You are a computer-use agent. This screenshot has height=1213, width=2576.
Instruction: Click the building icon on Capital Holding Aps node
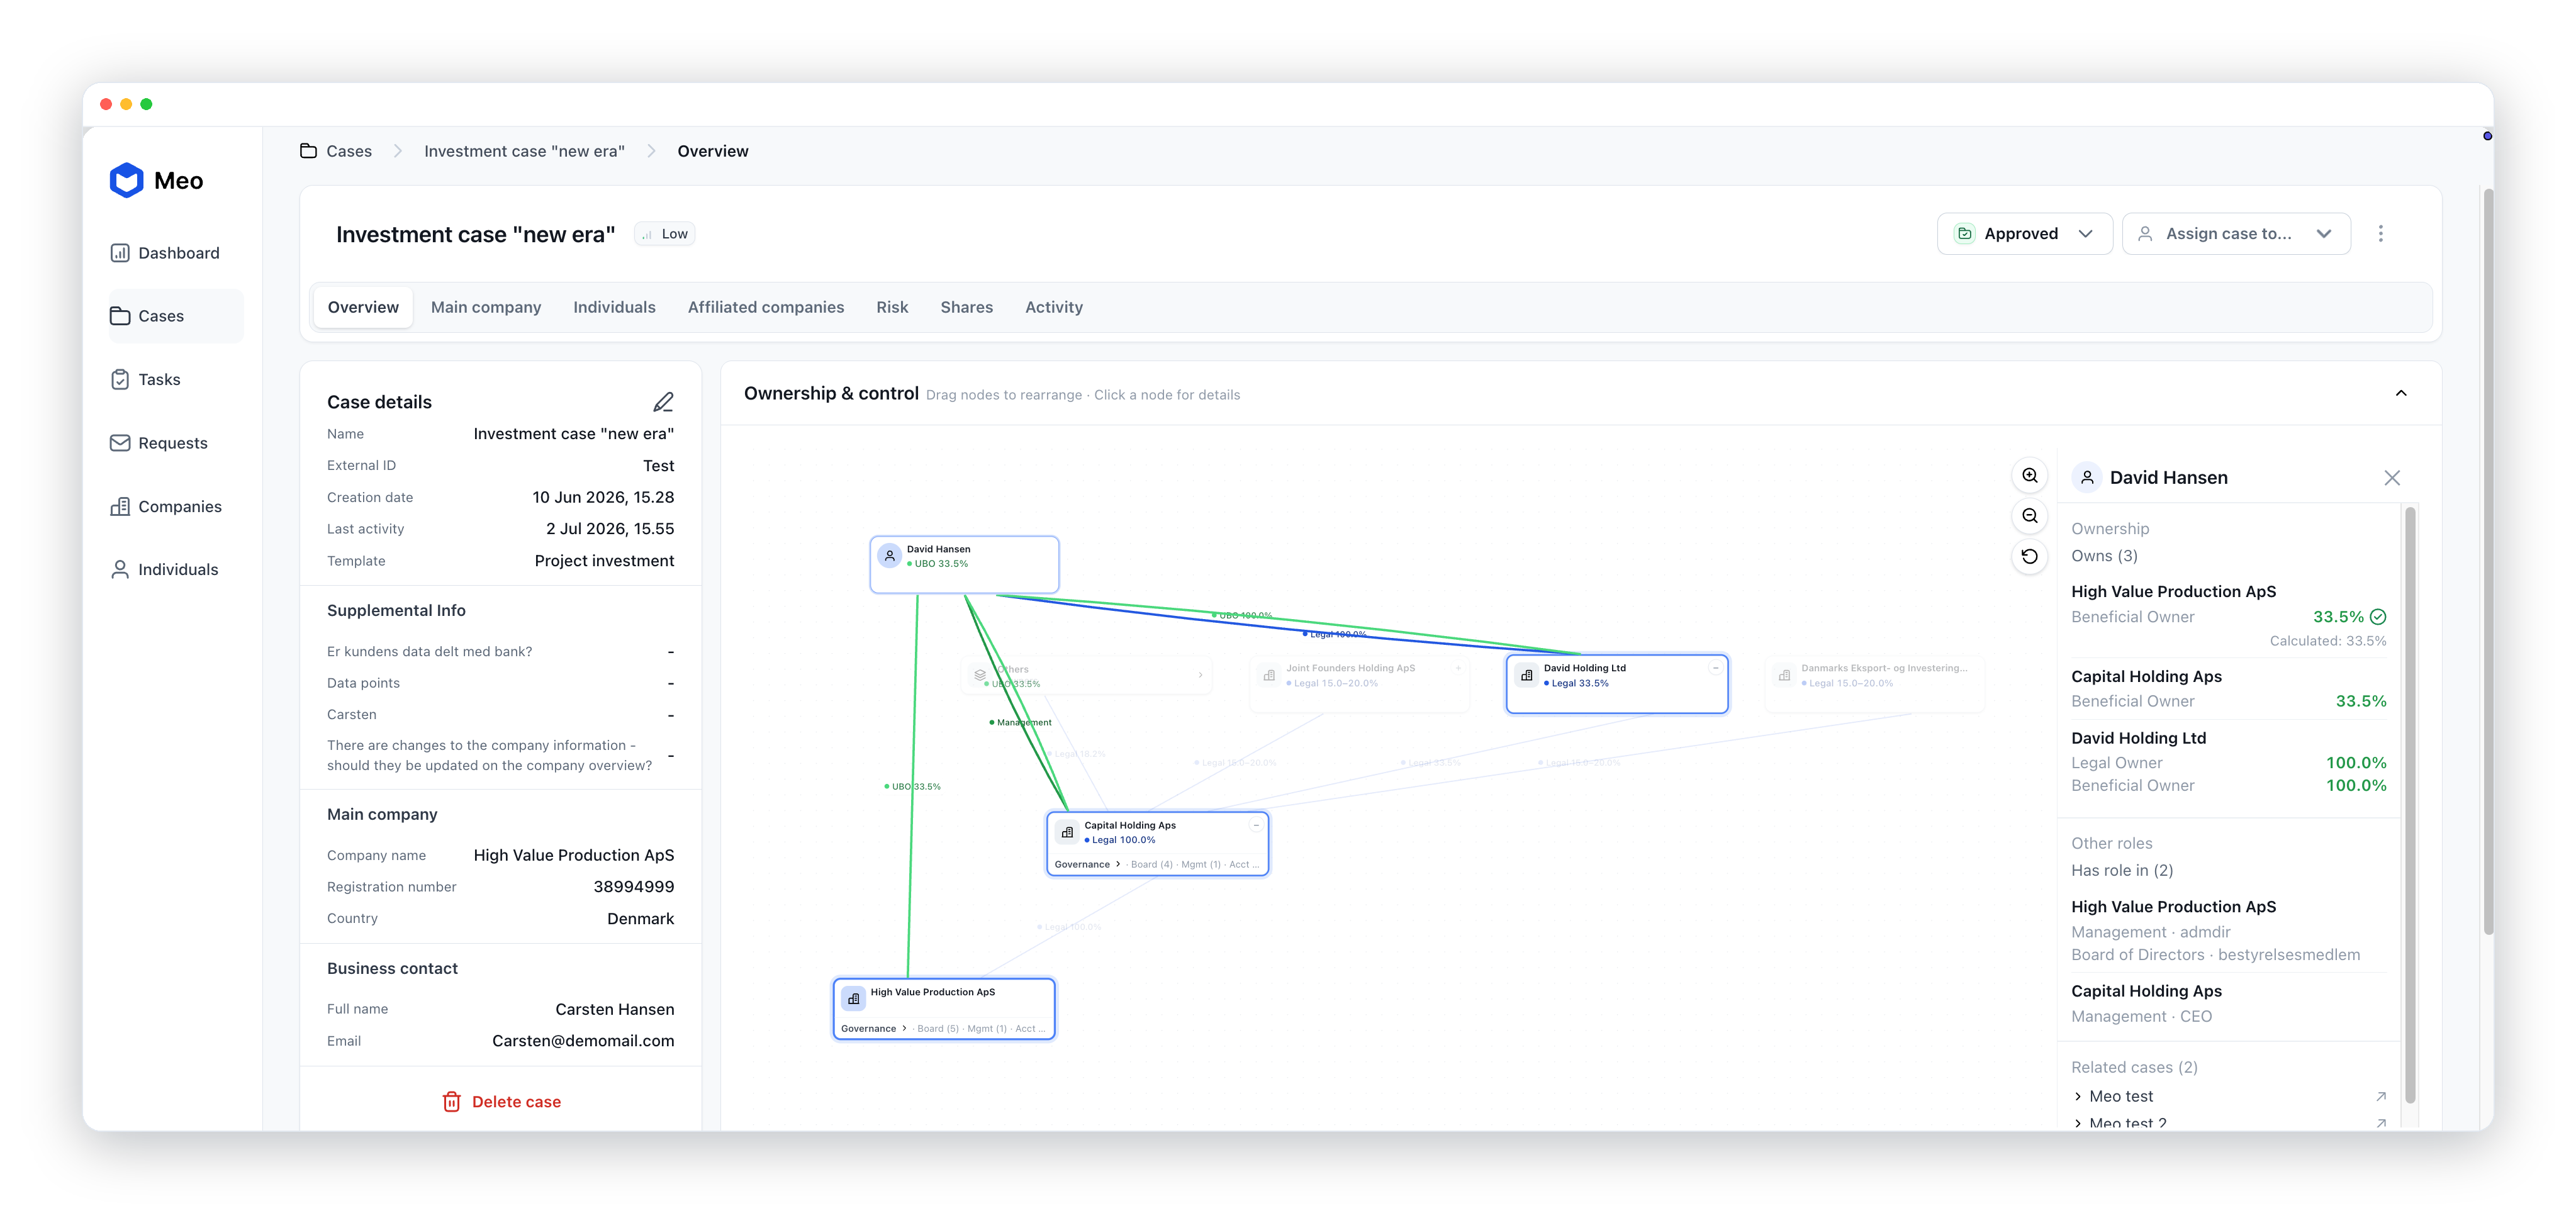[1067, 832]
